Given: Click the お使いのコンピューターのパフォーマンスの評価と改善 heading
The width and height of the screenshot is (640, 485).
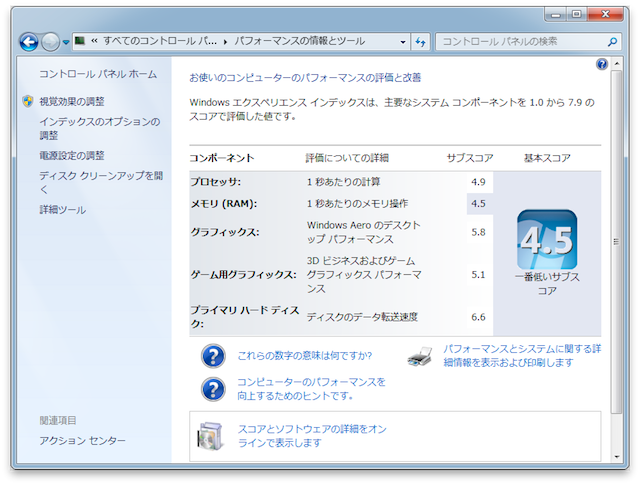Looking at the screenshot, I should click(x=305, y=78).
